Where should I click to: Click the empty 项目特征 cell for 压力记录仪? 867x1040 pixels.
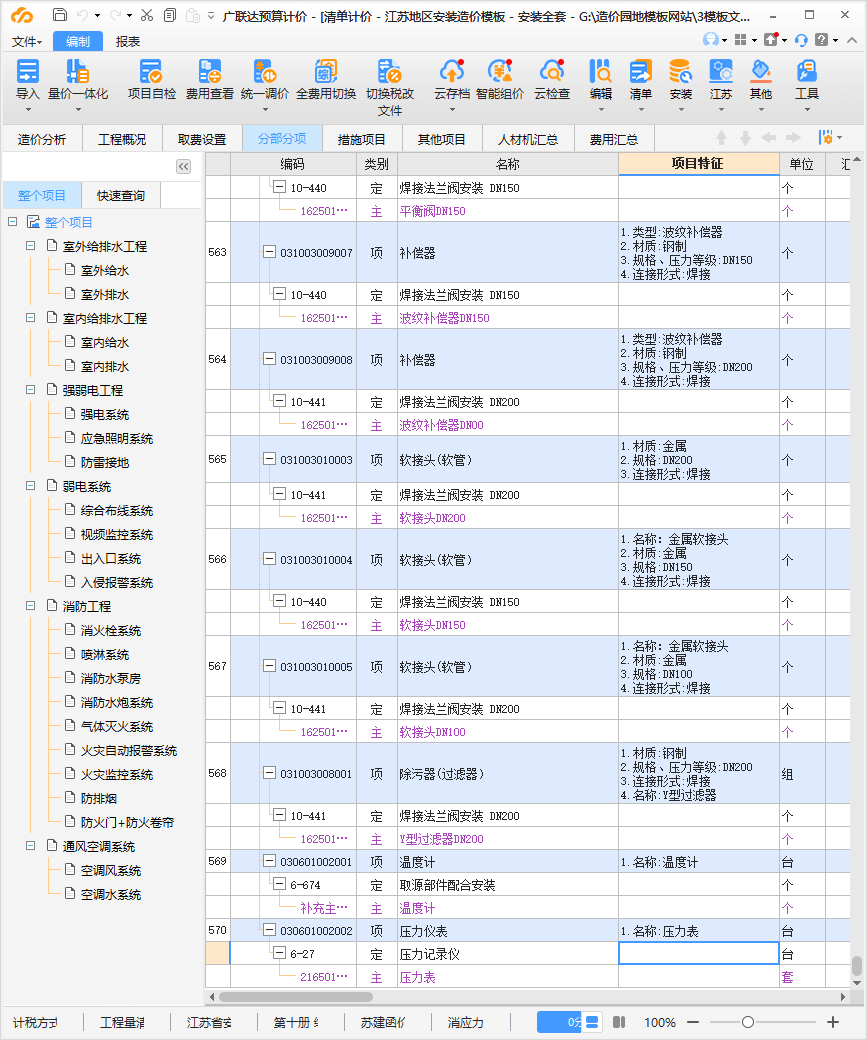tap(698, 954)
